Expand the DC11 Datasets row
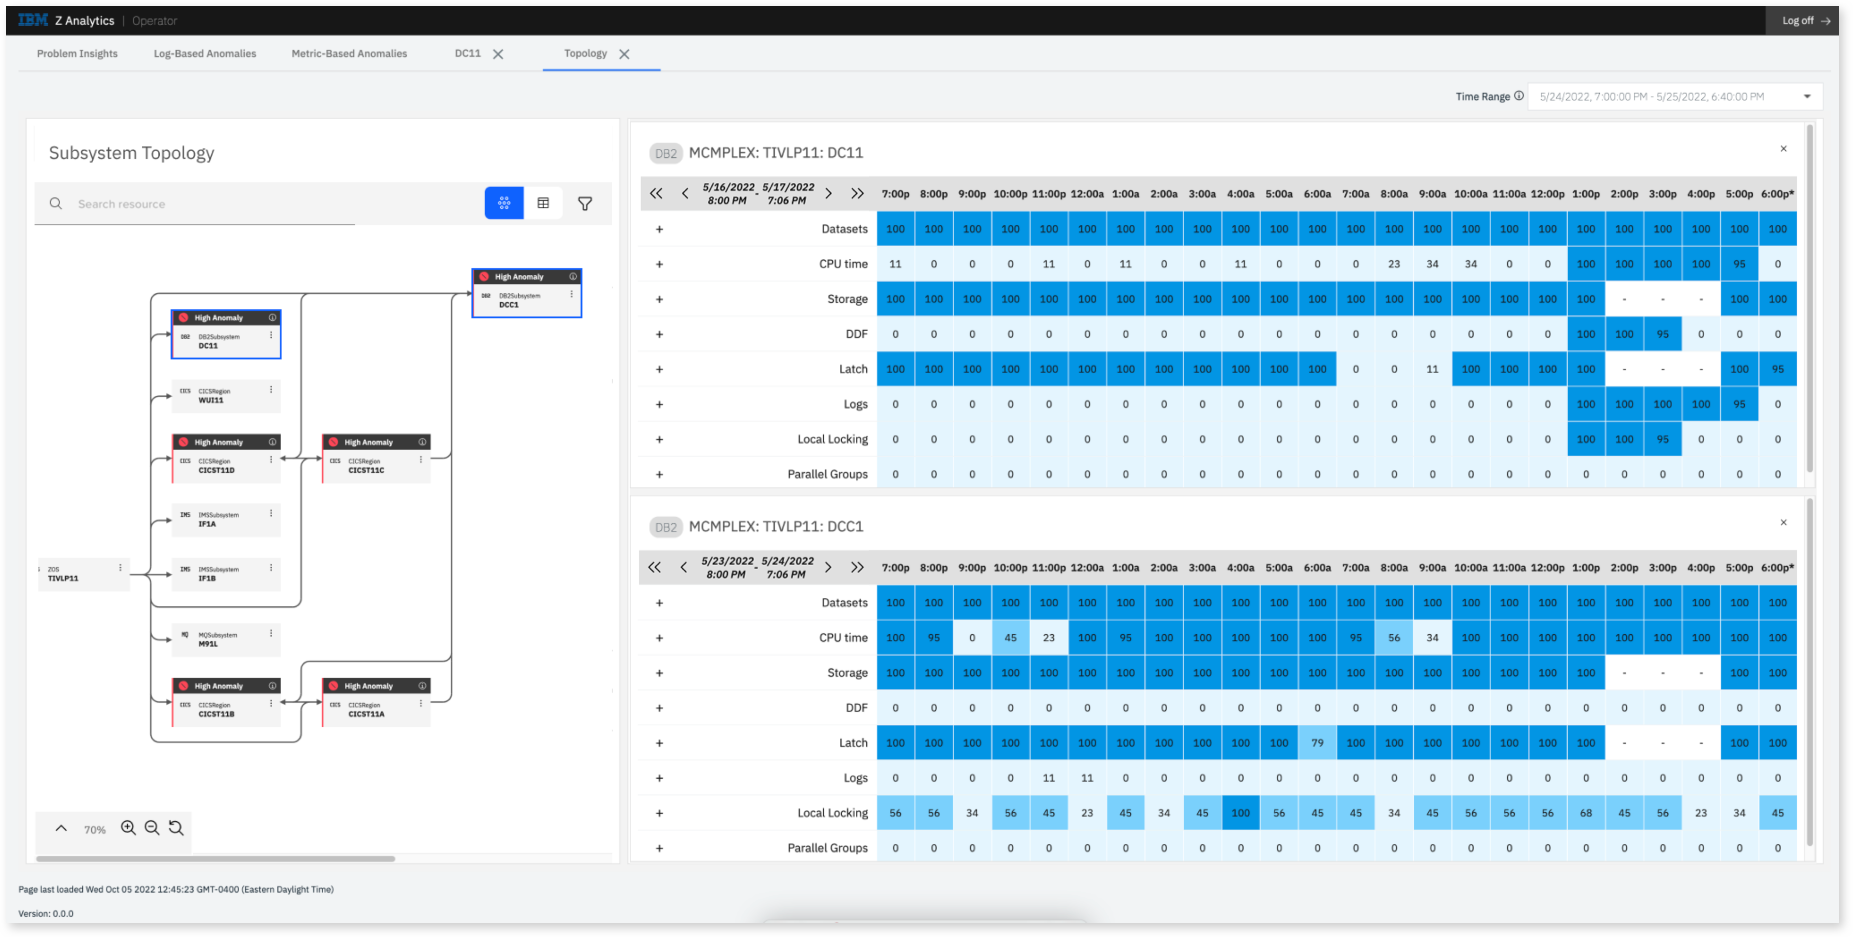This screenshot has width=1853, height=937. pos(659,229)
